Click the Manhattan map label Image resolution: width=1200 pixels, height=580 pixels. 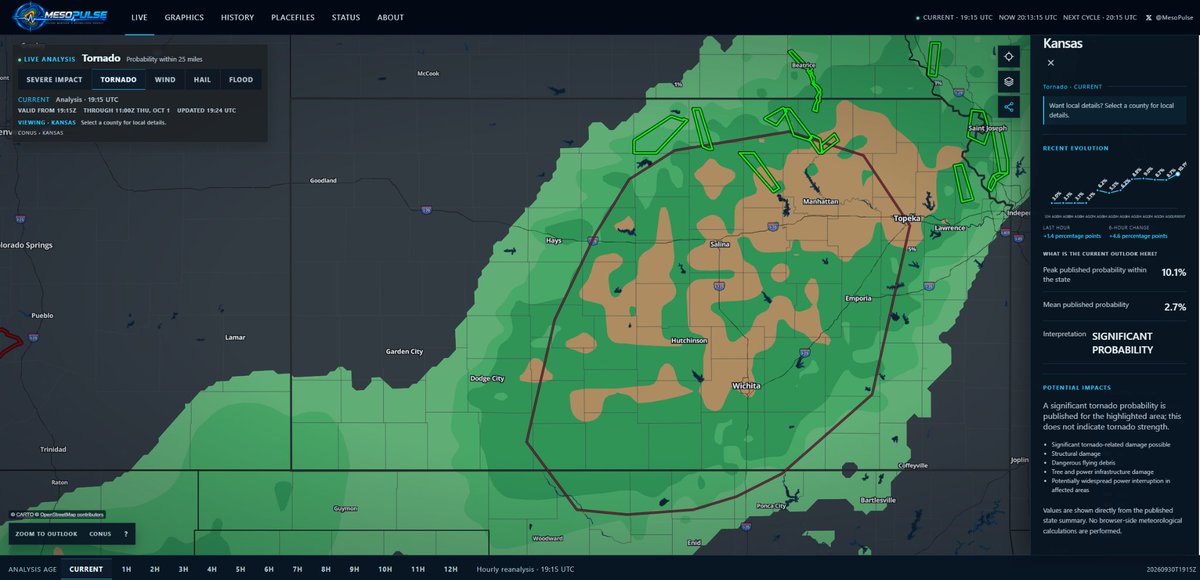[x=821, y=202]
